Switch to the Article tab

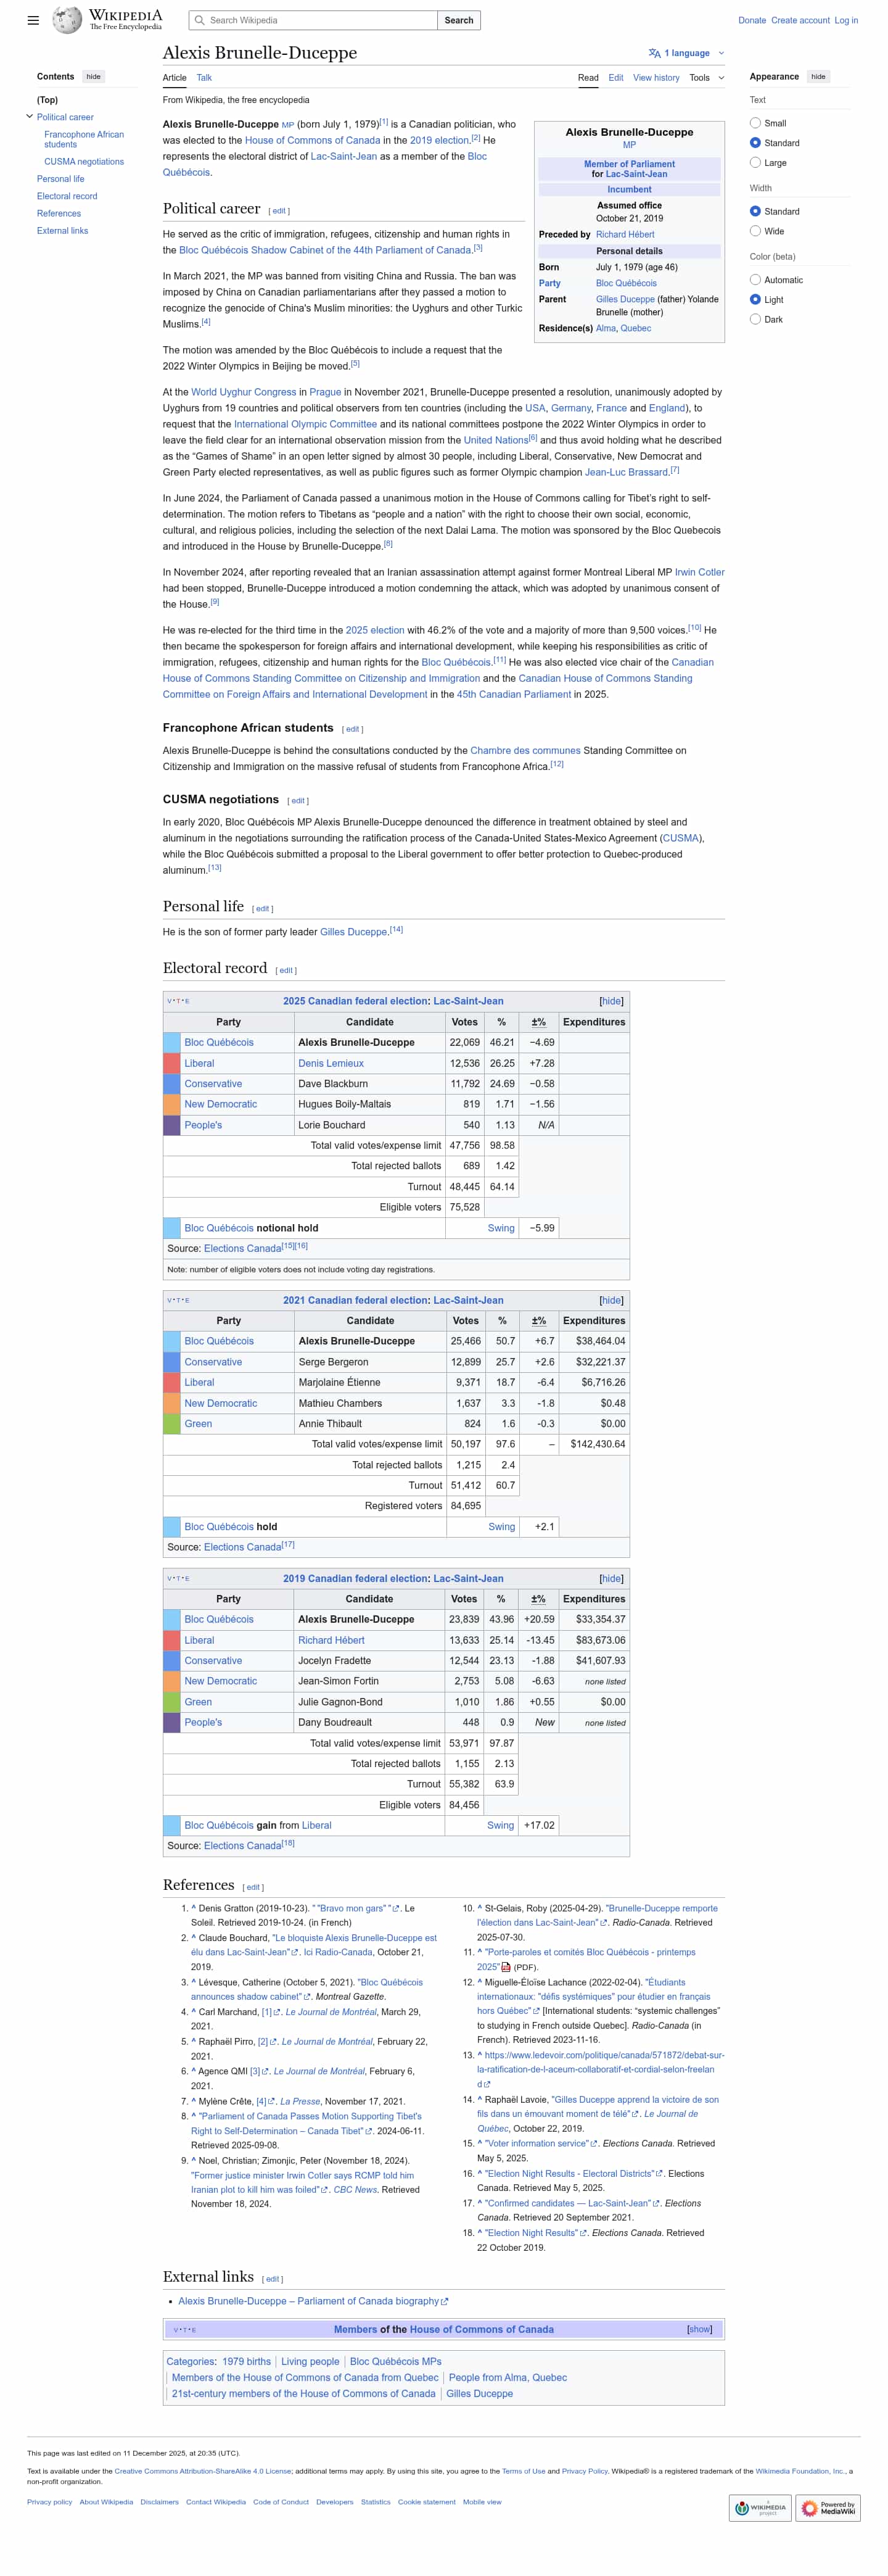click(x=175, y=78)
